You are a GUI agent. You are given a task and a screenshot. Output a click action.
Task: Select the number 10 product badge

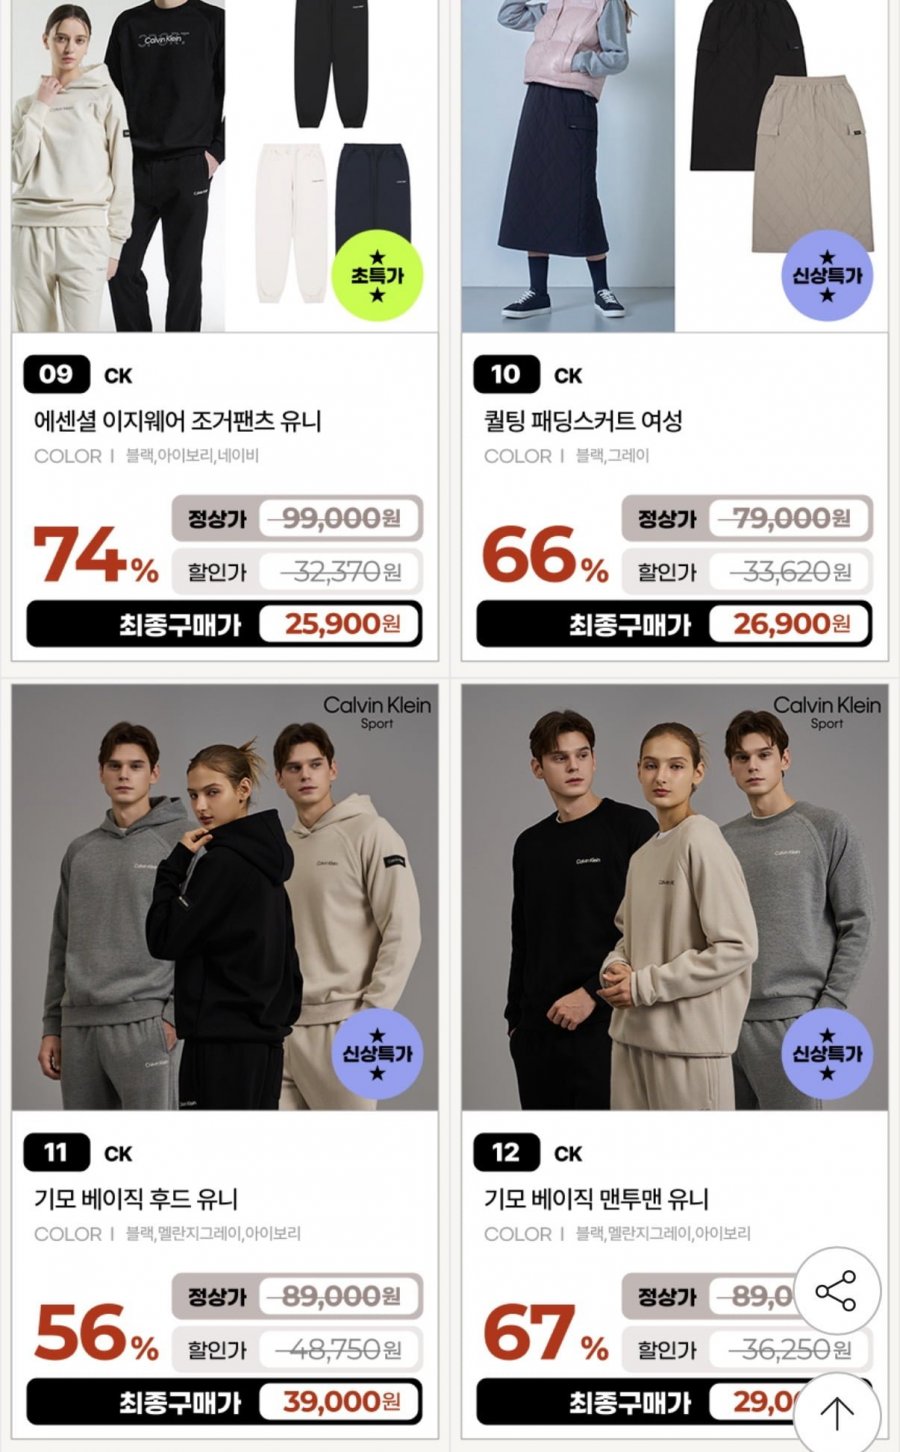click(x=507, y=375)
